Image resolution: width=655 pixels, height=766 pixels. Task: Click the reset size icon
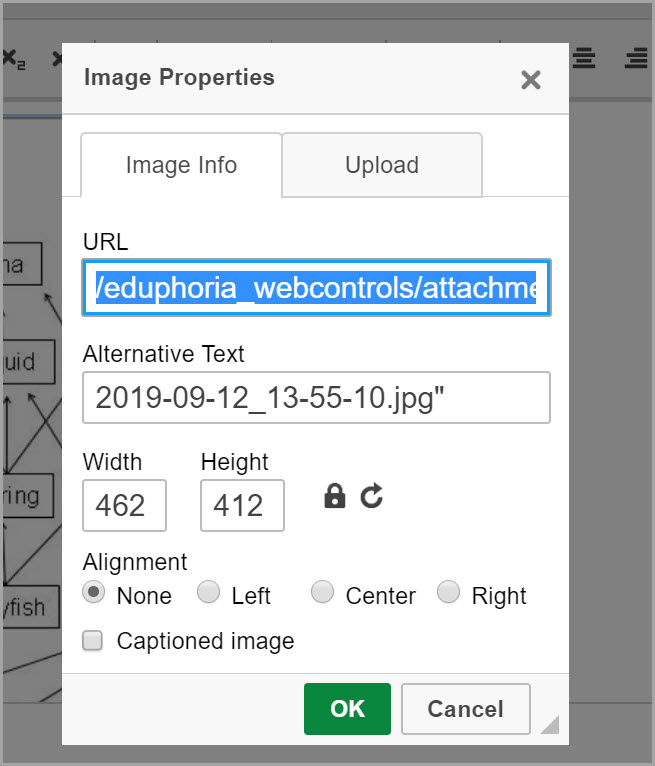coord(371,496)
